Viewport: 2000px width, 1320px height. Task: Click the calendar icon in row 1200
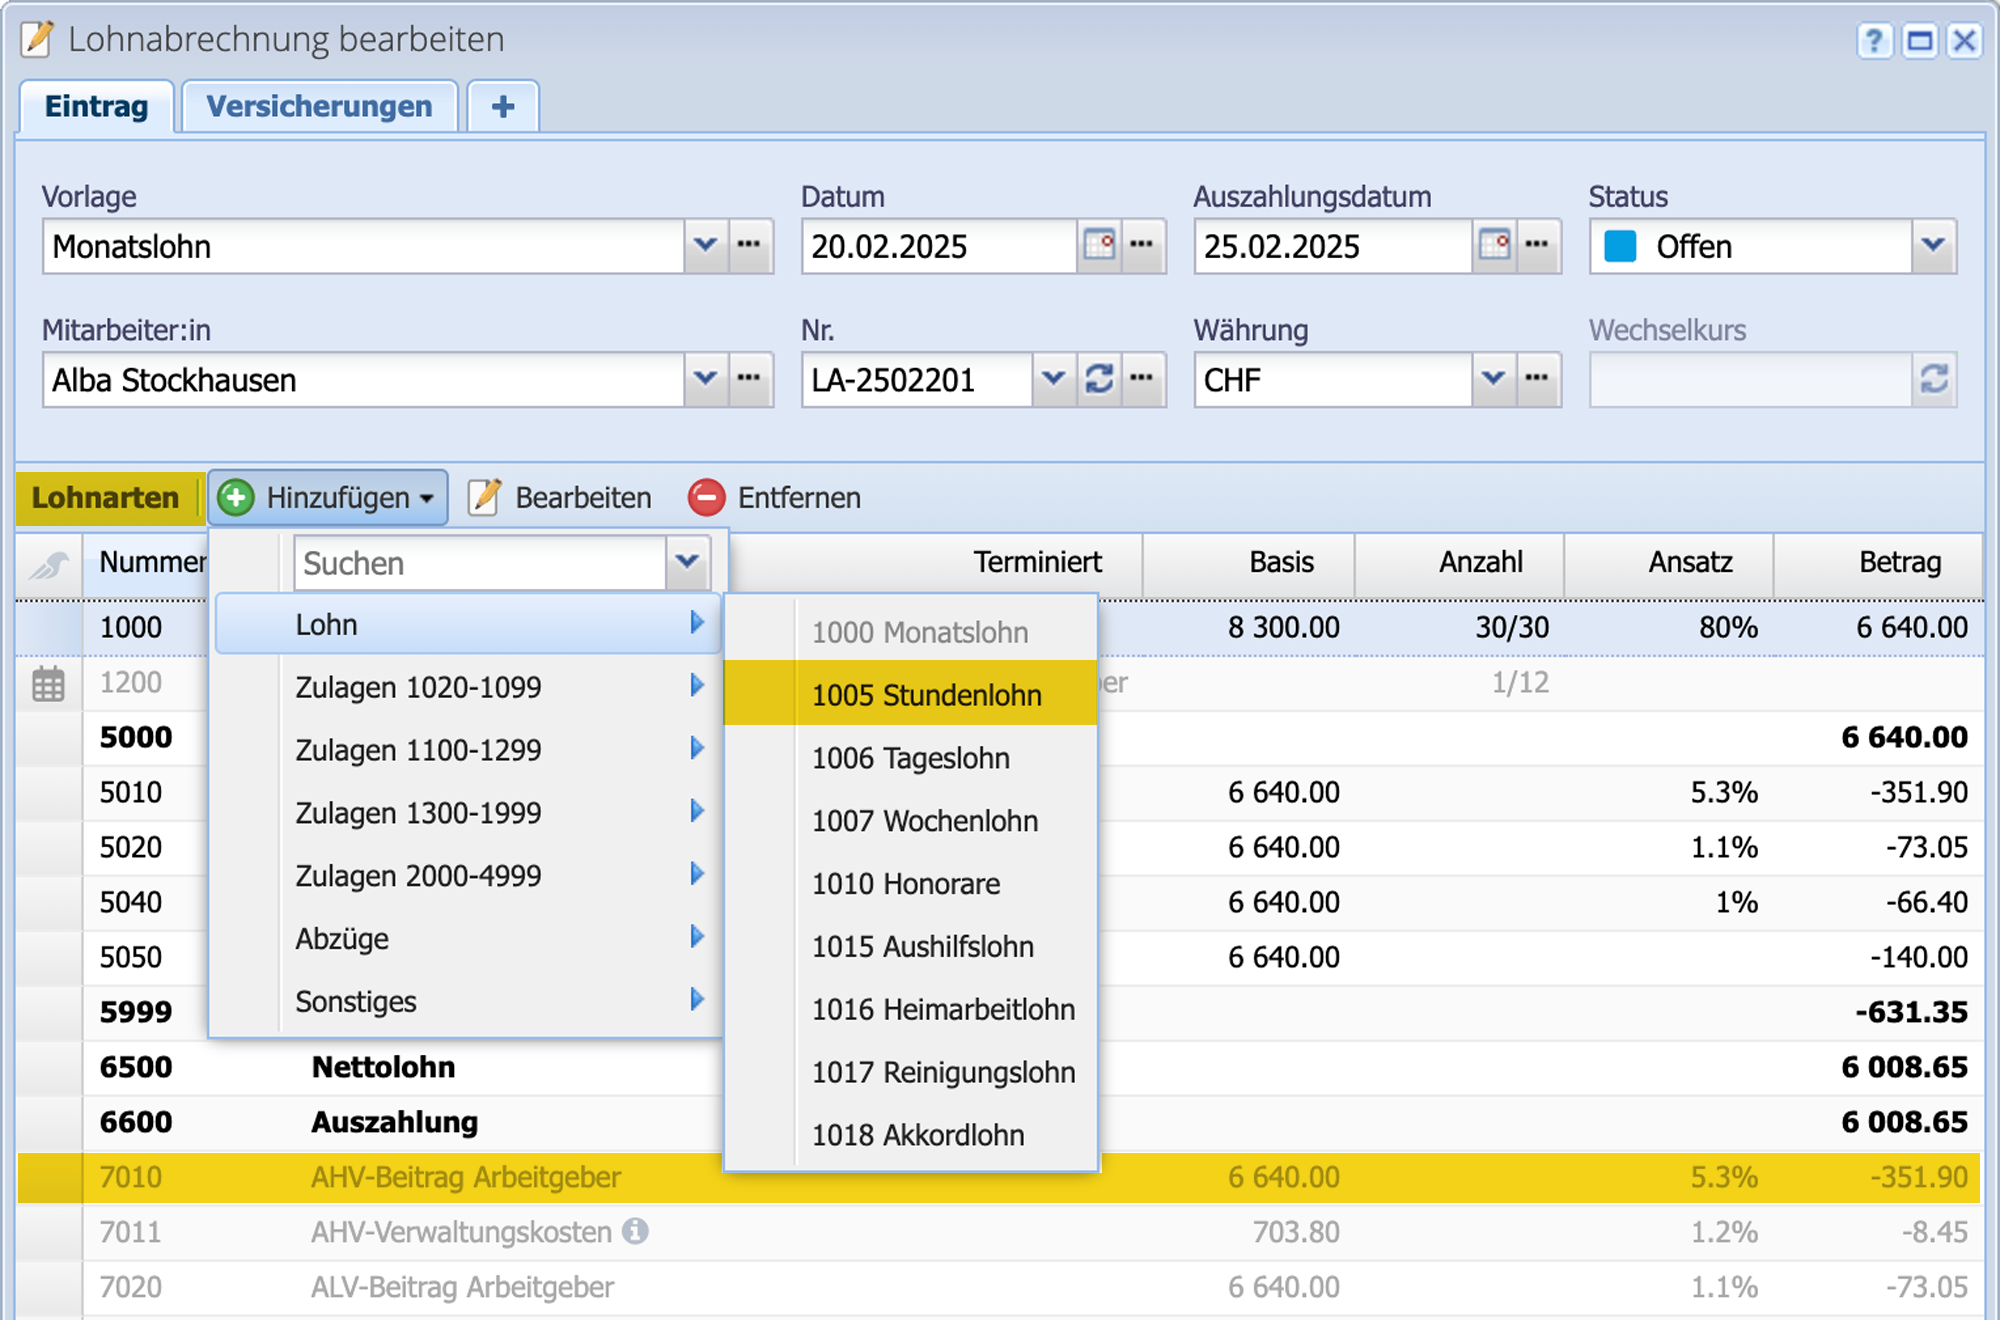tap(48, 684)
